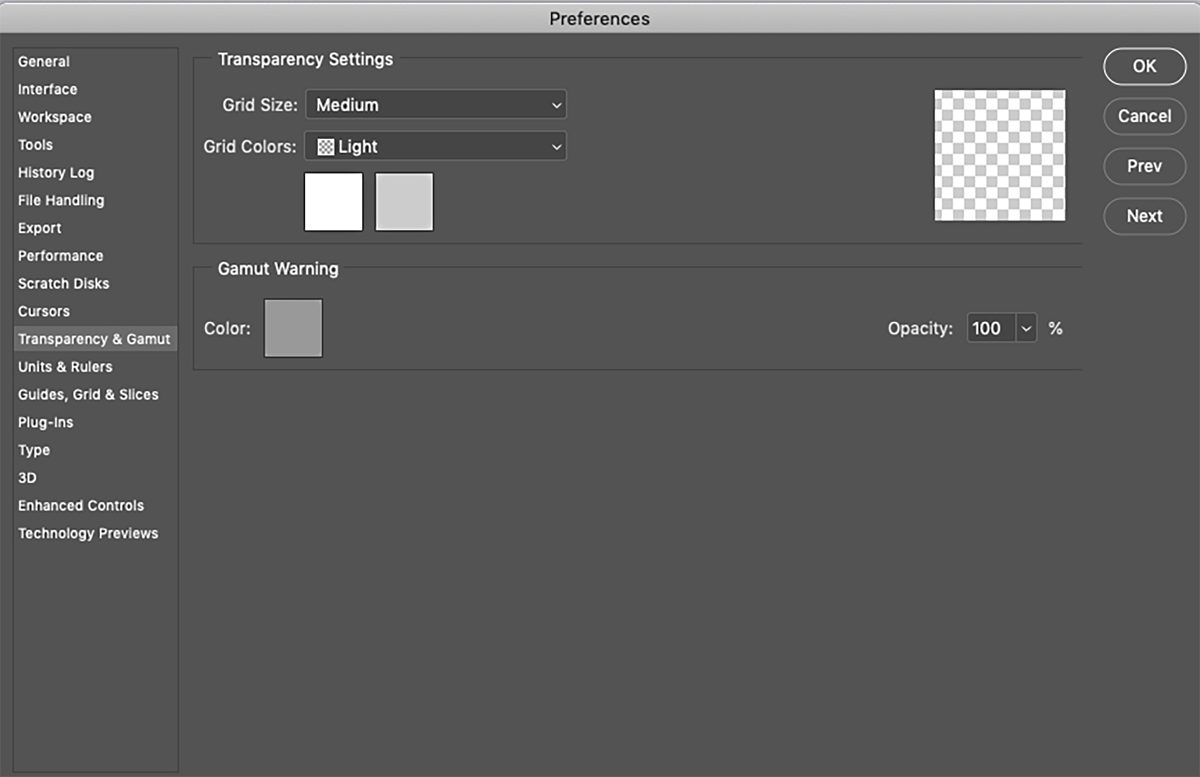Viewport: 1200px width, 777px height.
Task: Switch to Cursors preferences
Action: point(43,311)
